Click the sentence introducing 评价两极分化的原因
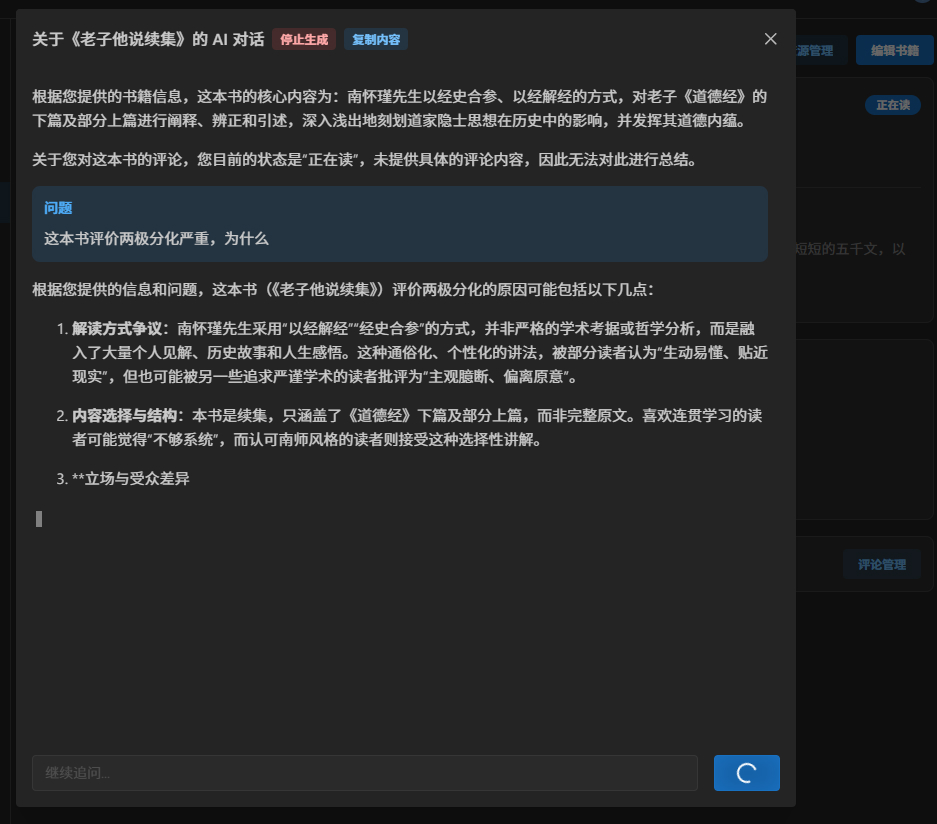The image size is (937, 824). (343, 289)
